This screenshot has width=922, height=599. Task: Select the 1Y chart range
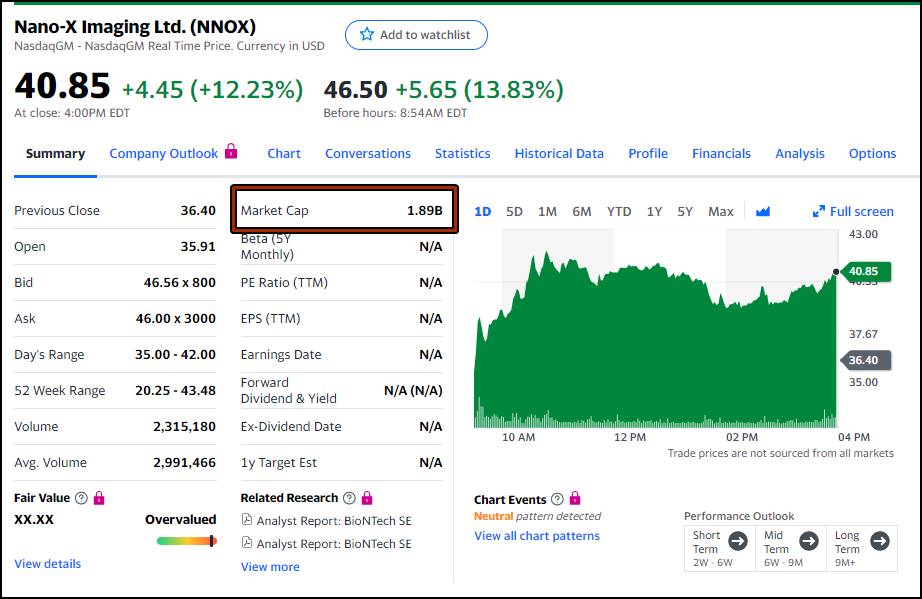tap(654, 212)
